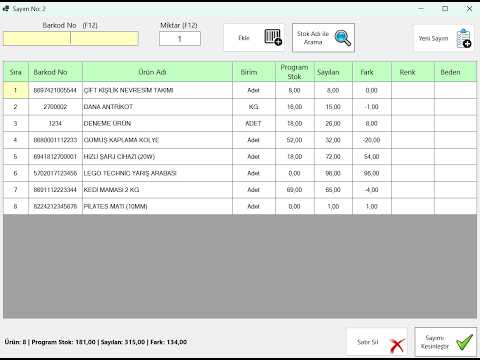The image size is (480, 360).
Task: Click the empty Beden cell of DANA ANTRİKOT
Action: click(456, 107)
